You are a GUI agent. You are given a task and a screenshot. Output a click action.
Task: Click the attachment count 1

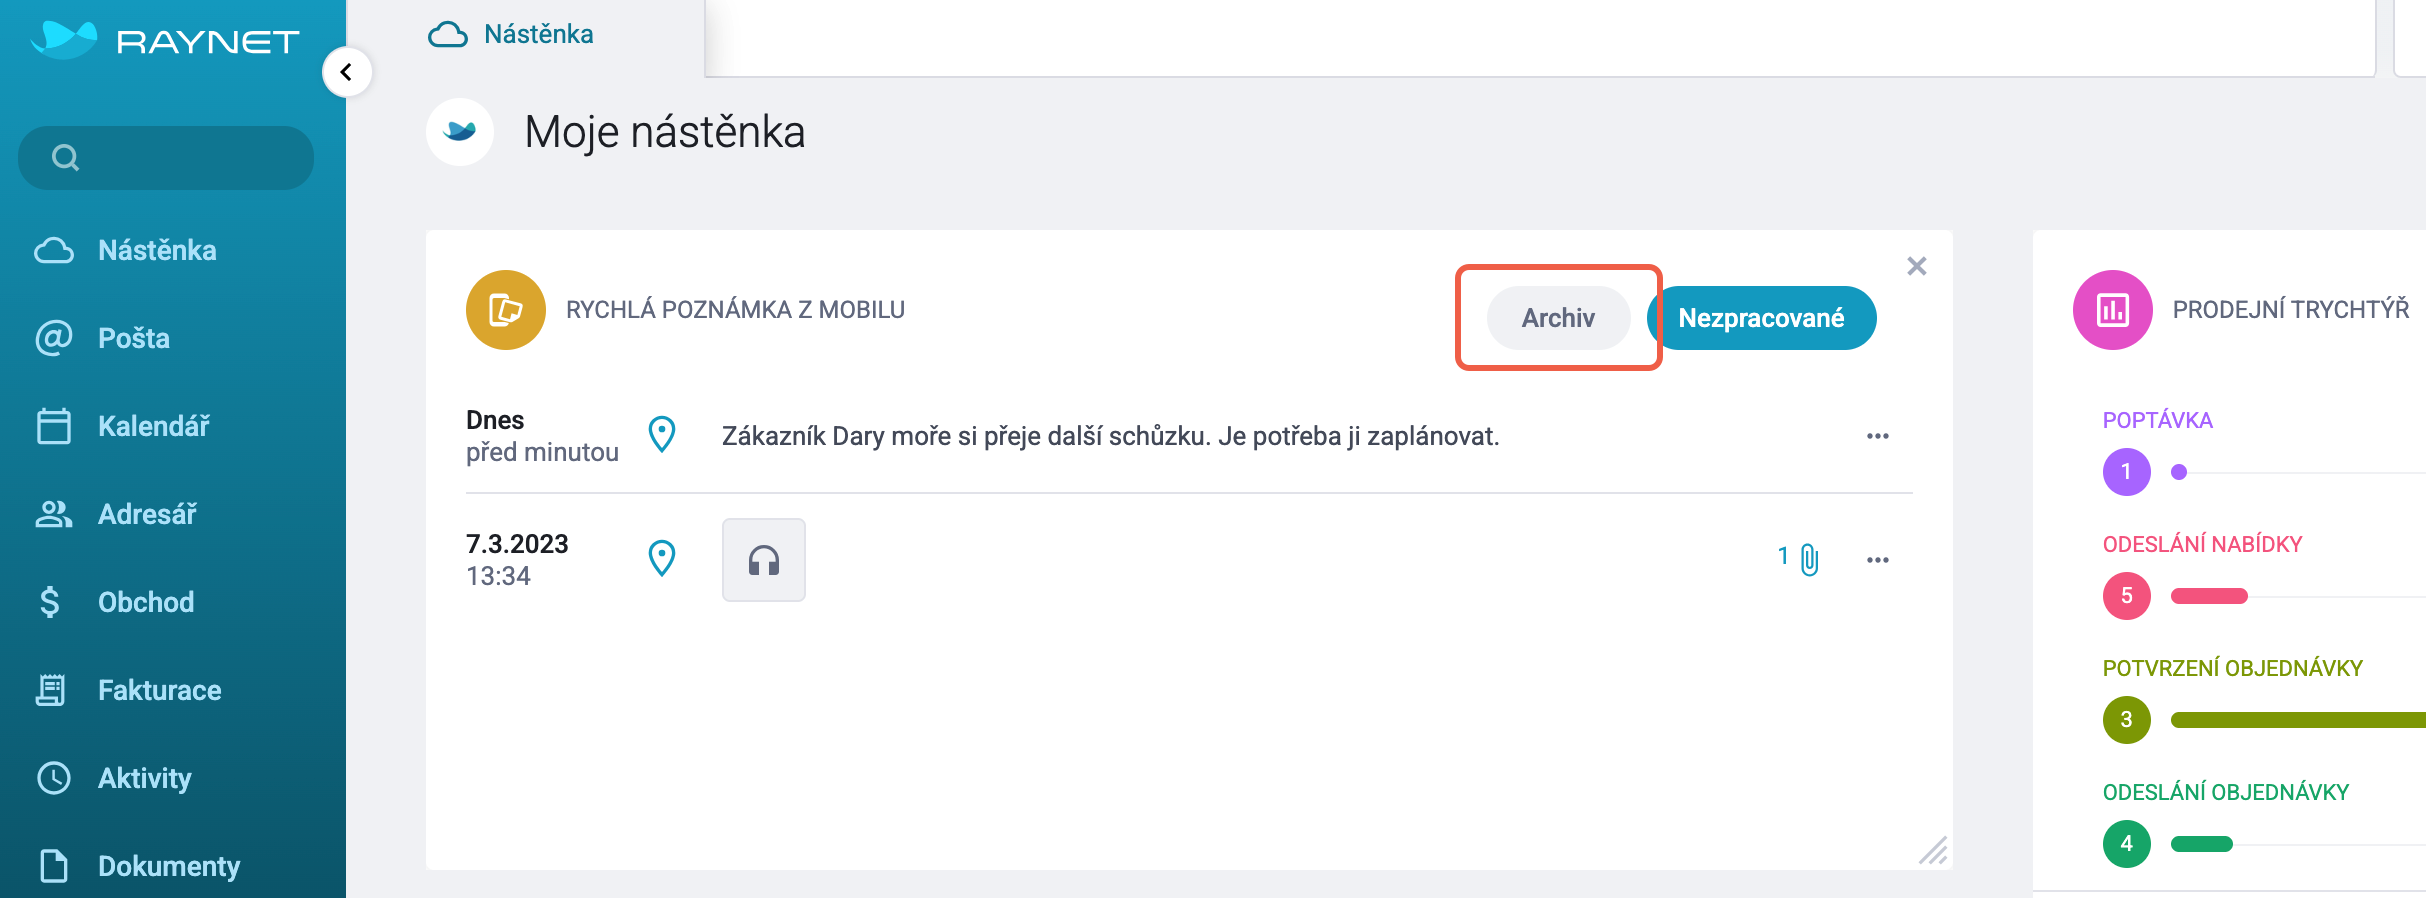click(1783, 556)
